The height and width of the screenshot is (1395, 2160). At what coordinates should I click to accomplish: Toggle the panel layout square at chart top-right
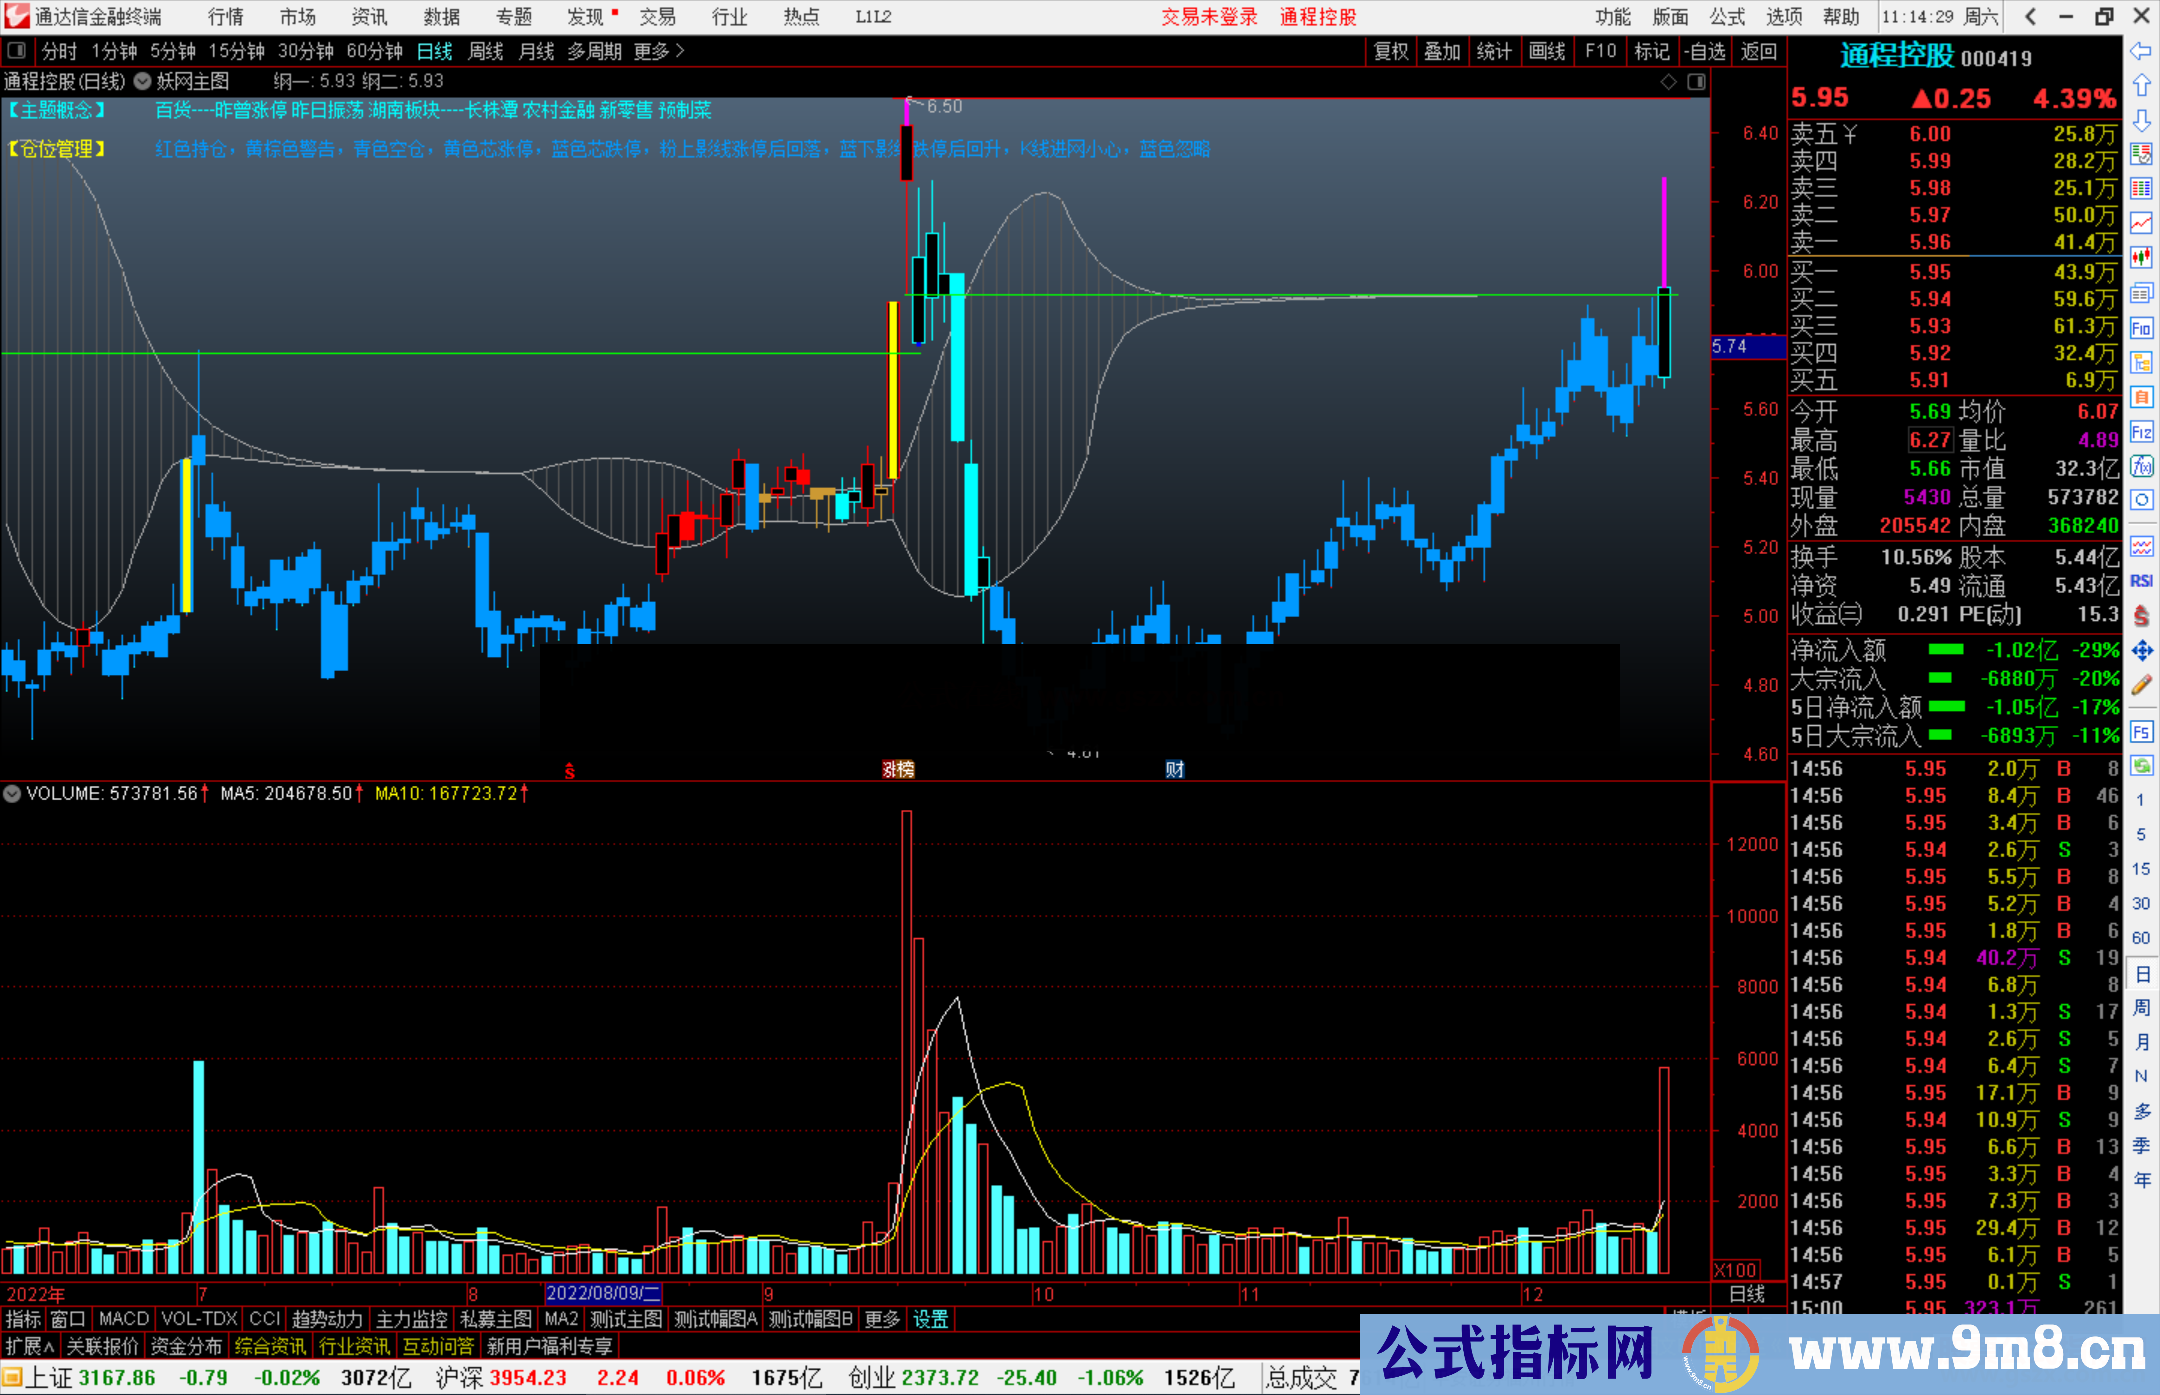pos(1696,82)
